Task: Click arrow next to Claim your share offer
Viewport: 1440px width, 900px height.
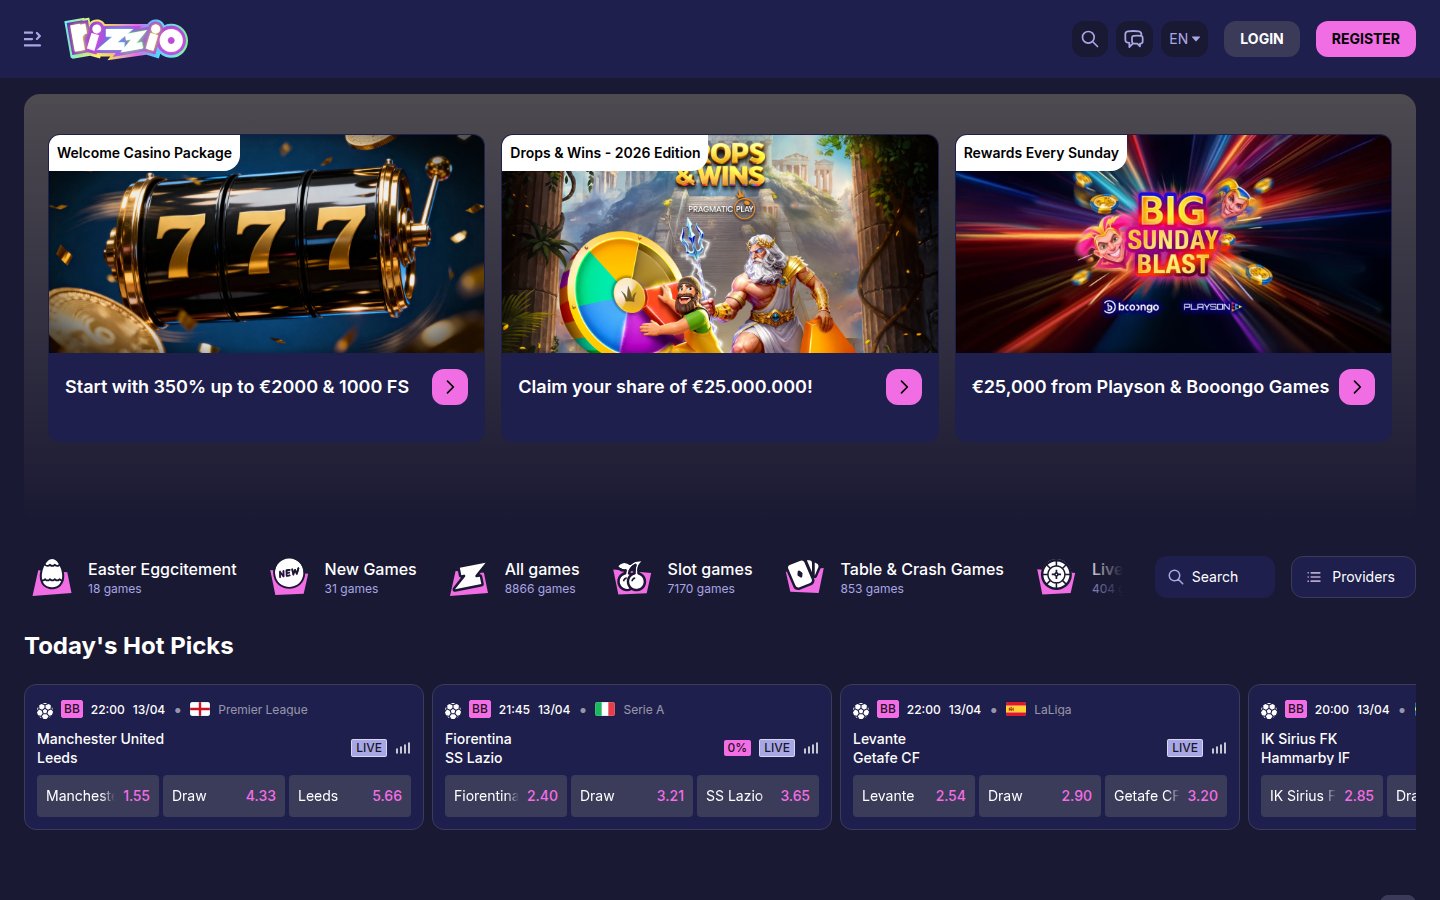Action: tap(904, 387)
